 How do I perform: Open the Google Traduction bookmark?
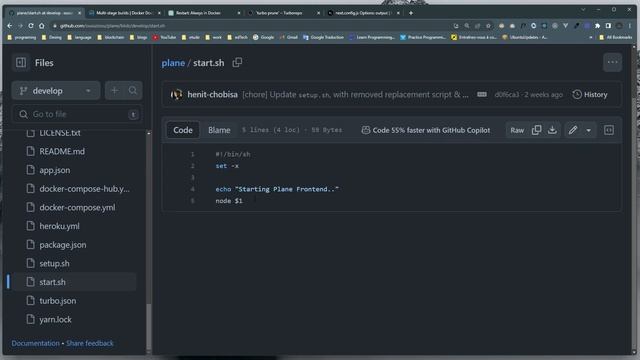tap(323, 37)
